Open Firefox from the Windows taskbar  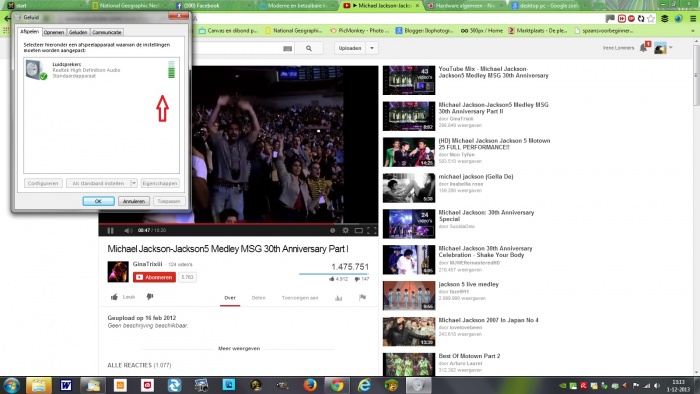tap(310, 385)
